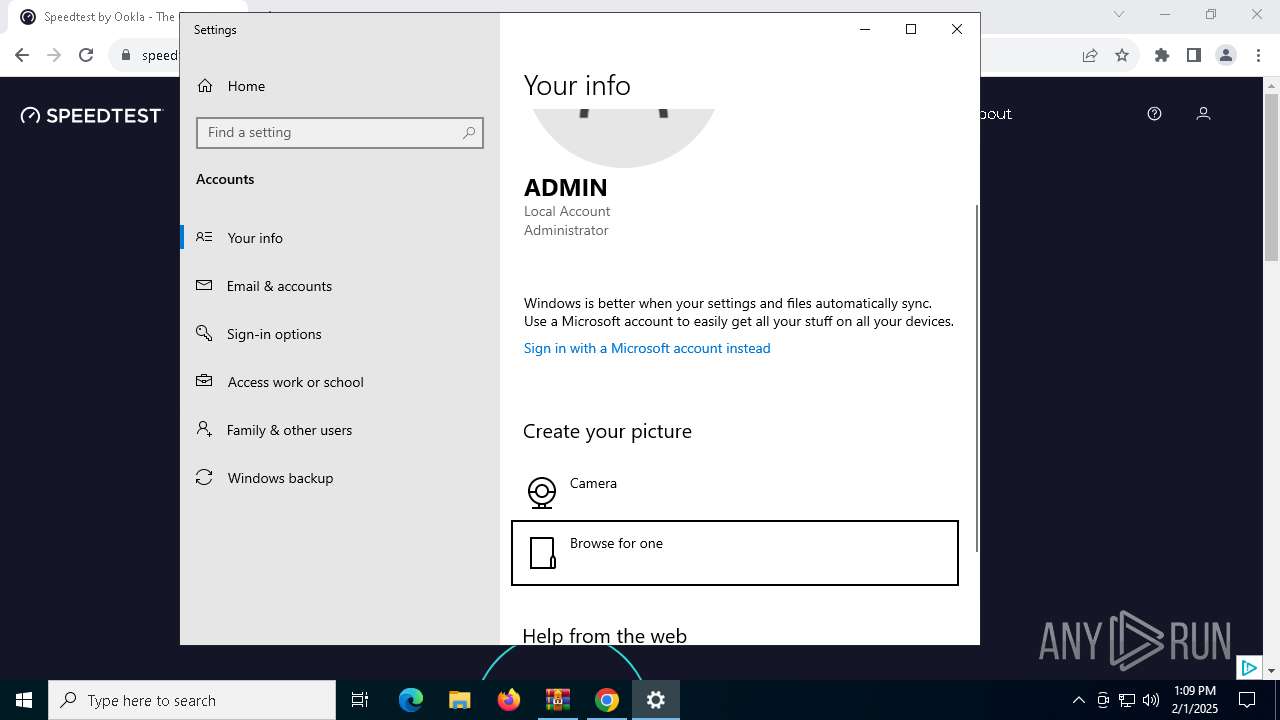
Task: Click the ADMIN profile picture circle
Action: [x=622, y=136]
